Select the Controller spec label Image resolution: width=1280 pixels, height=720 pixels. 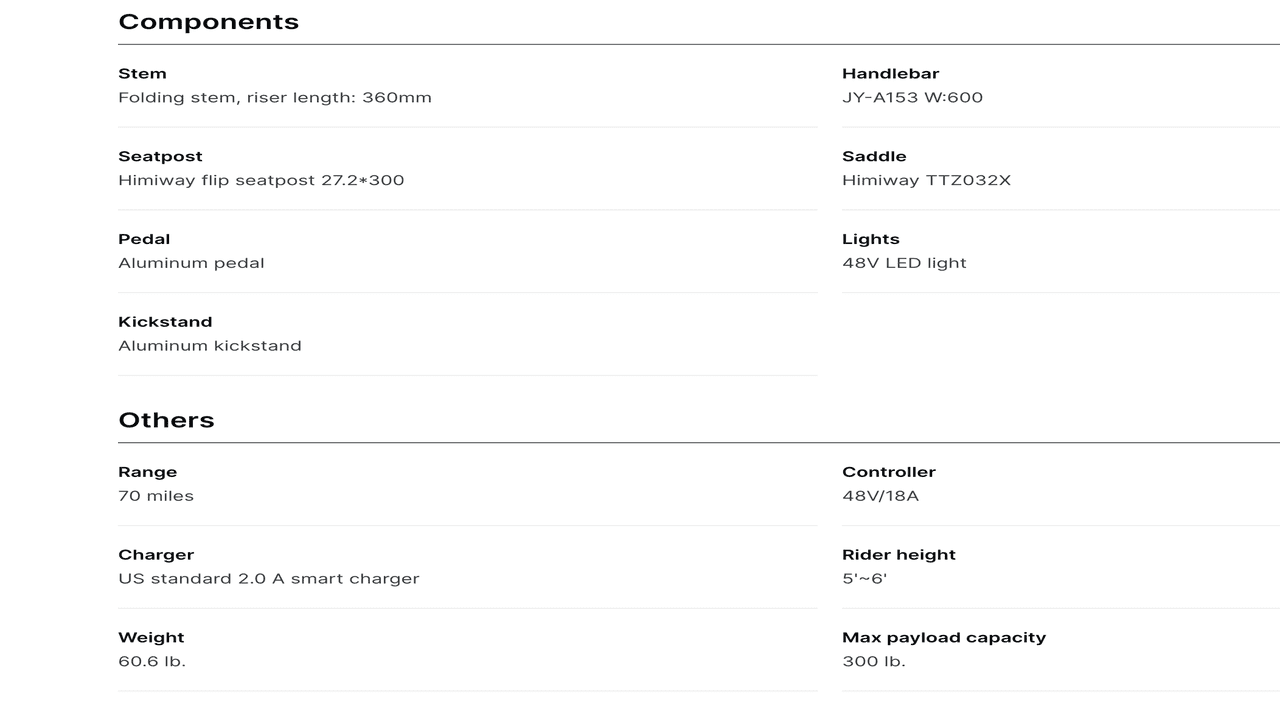click(x=888, y=472)
